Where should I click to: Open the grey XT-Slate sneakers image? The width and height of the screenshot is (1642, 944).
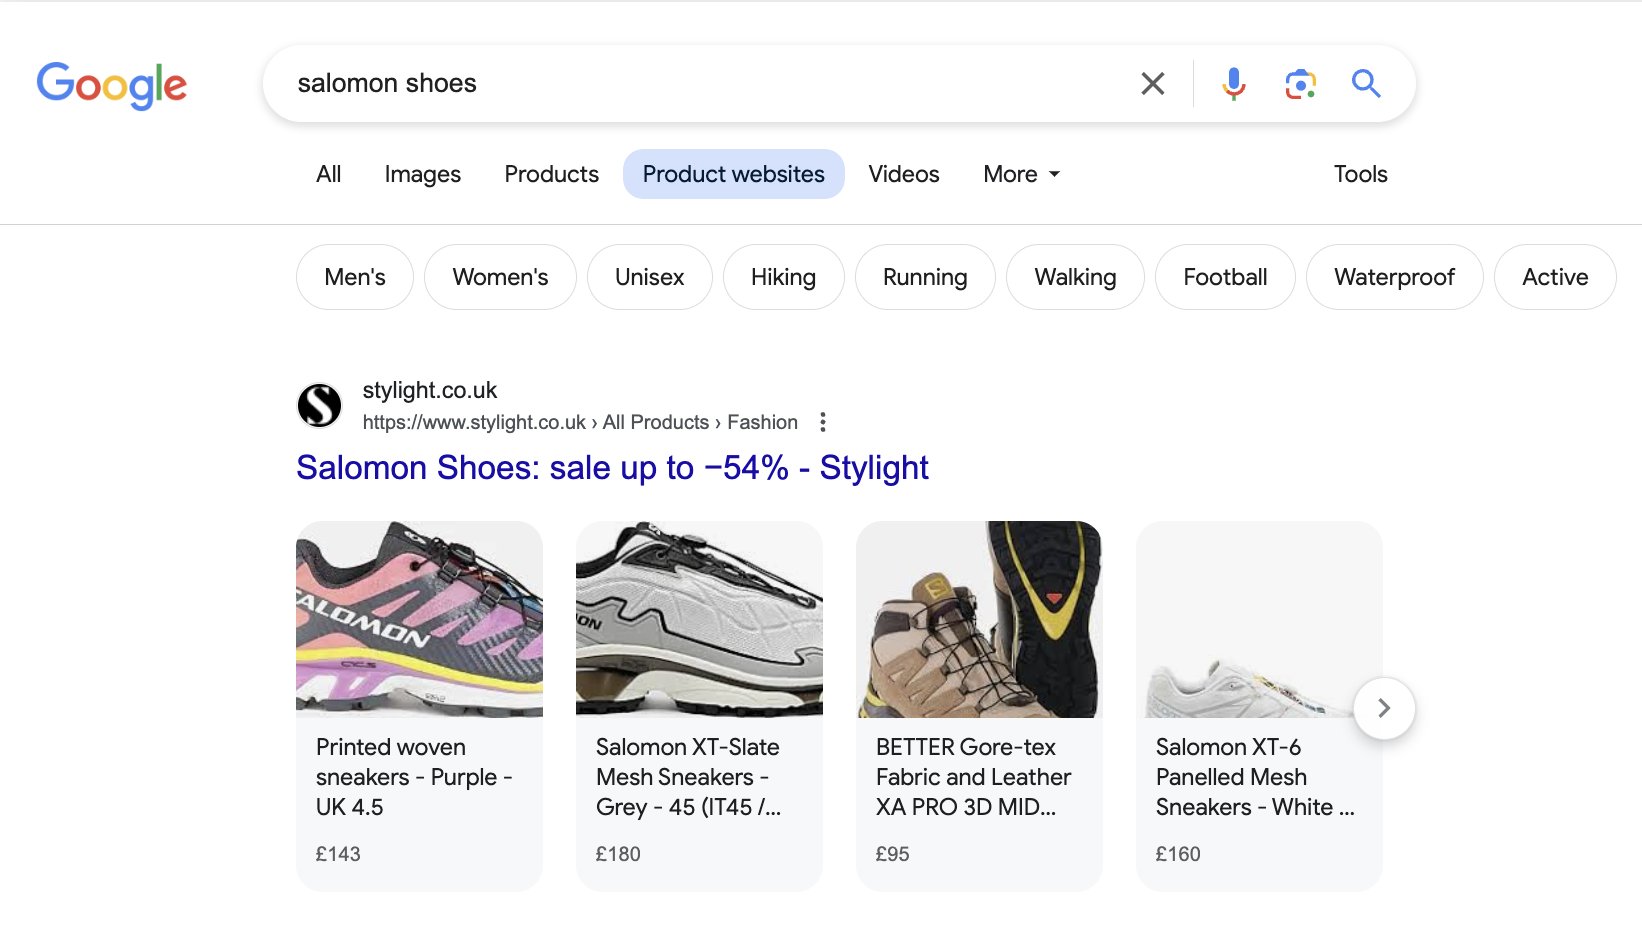pyautogui.click(x=700, y=619)
